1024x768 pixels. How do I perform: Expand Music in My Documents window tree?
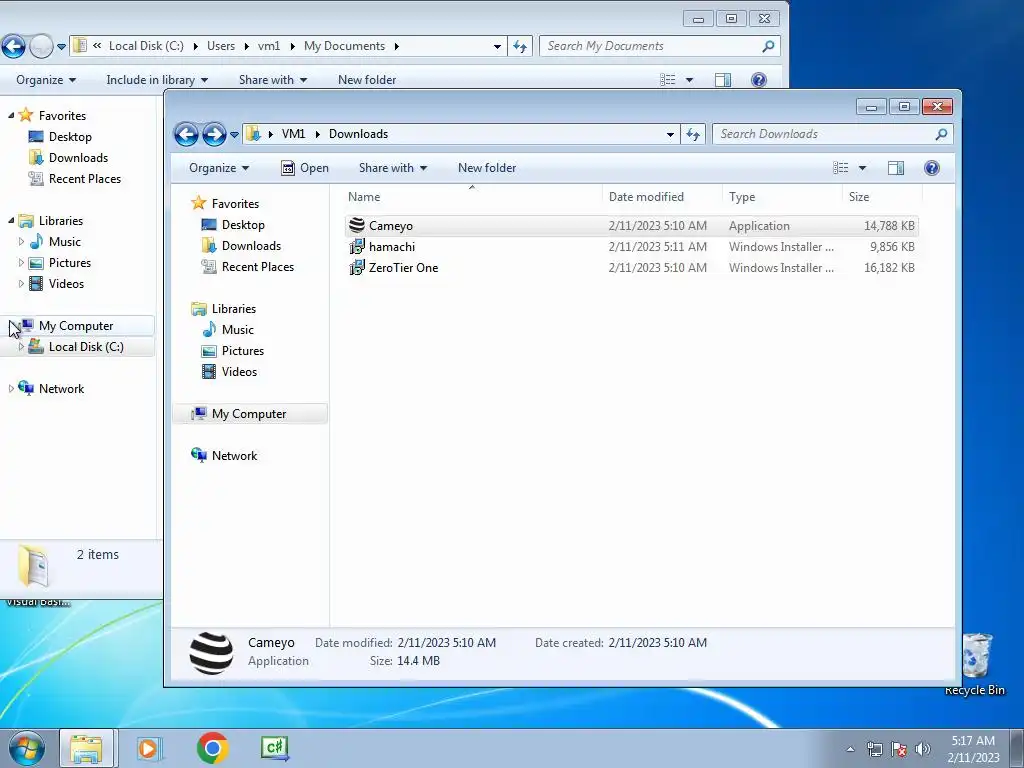pos(21,242)
